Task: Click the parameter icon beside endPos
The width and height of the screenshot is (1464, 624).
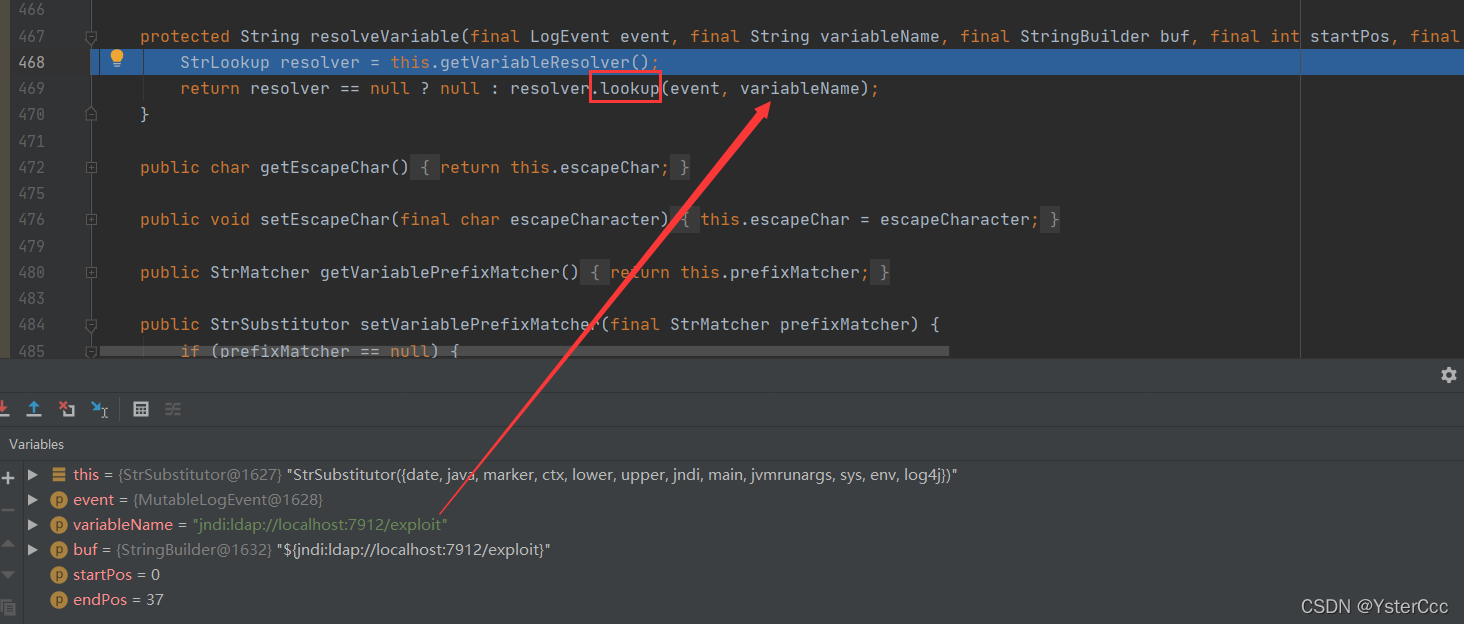Action: point(59,600)
